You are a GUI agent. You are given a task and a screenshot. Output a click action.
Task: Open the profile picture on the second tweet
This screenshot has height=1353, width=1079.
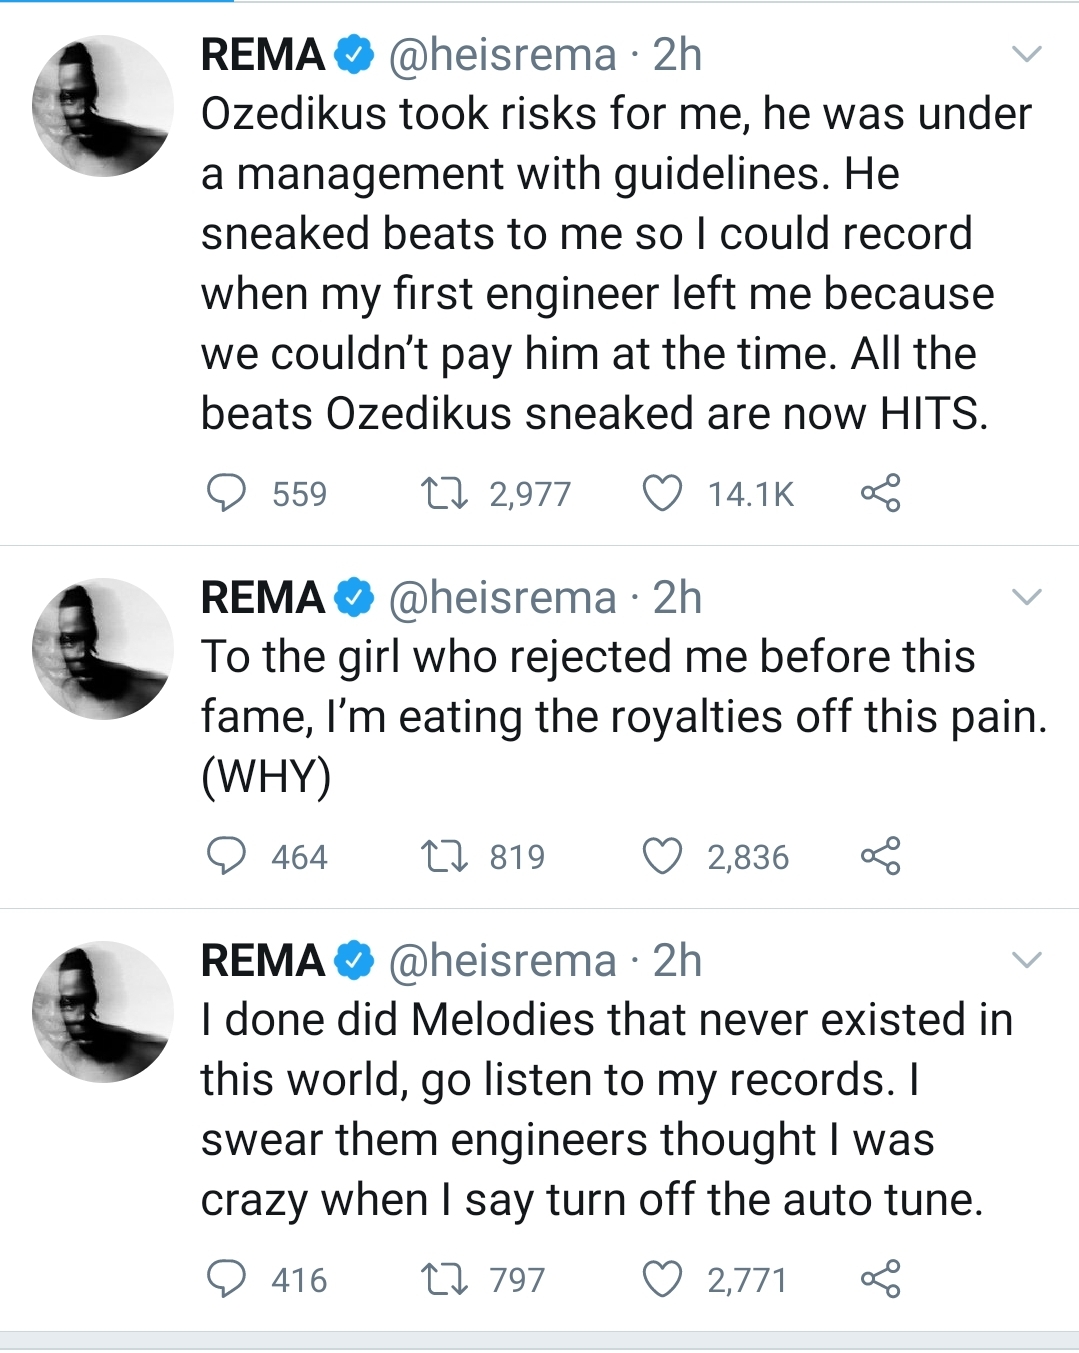click(x=102, y=649)
